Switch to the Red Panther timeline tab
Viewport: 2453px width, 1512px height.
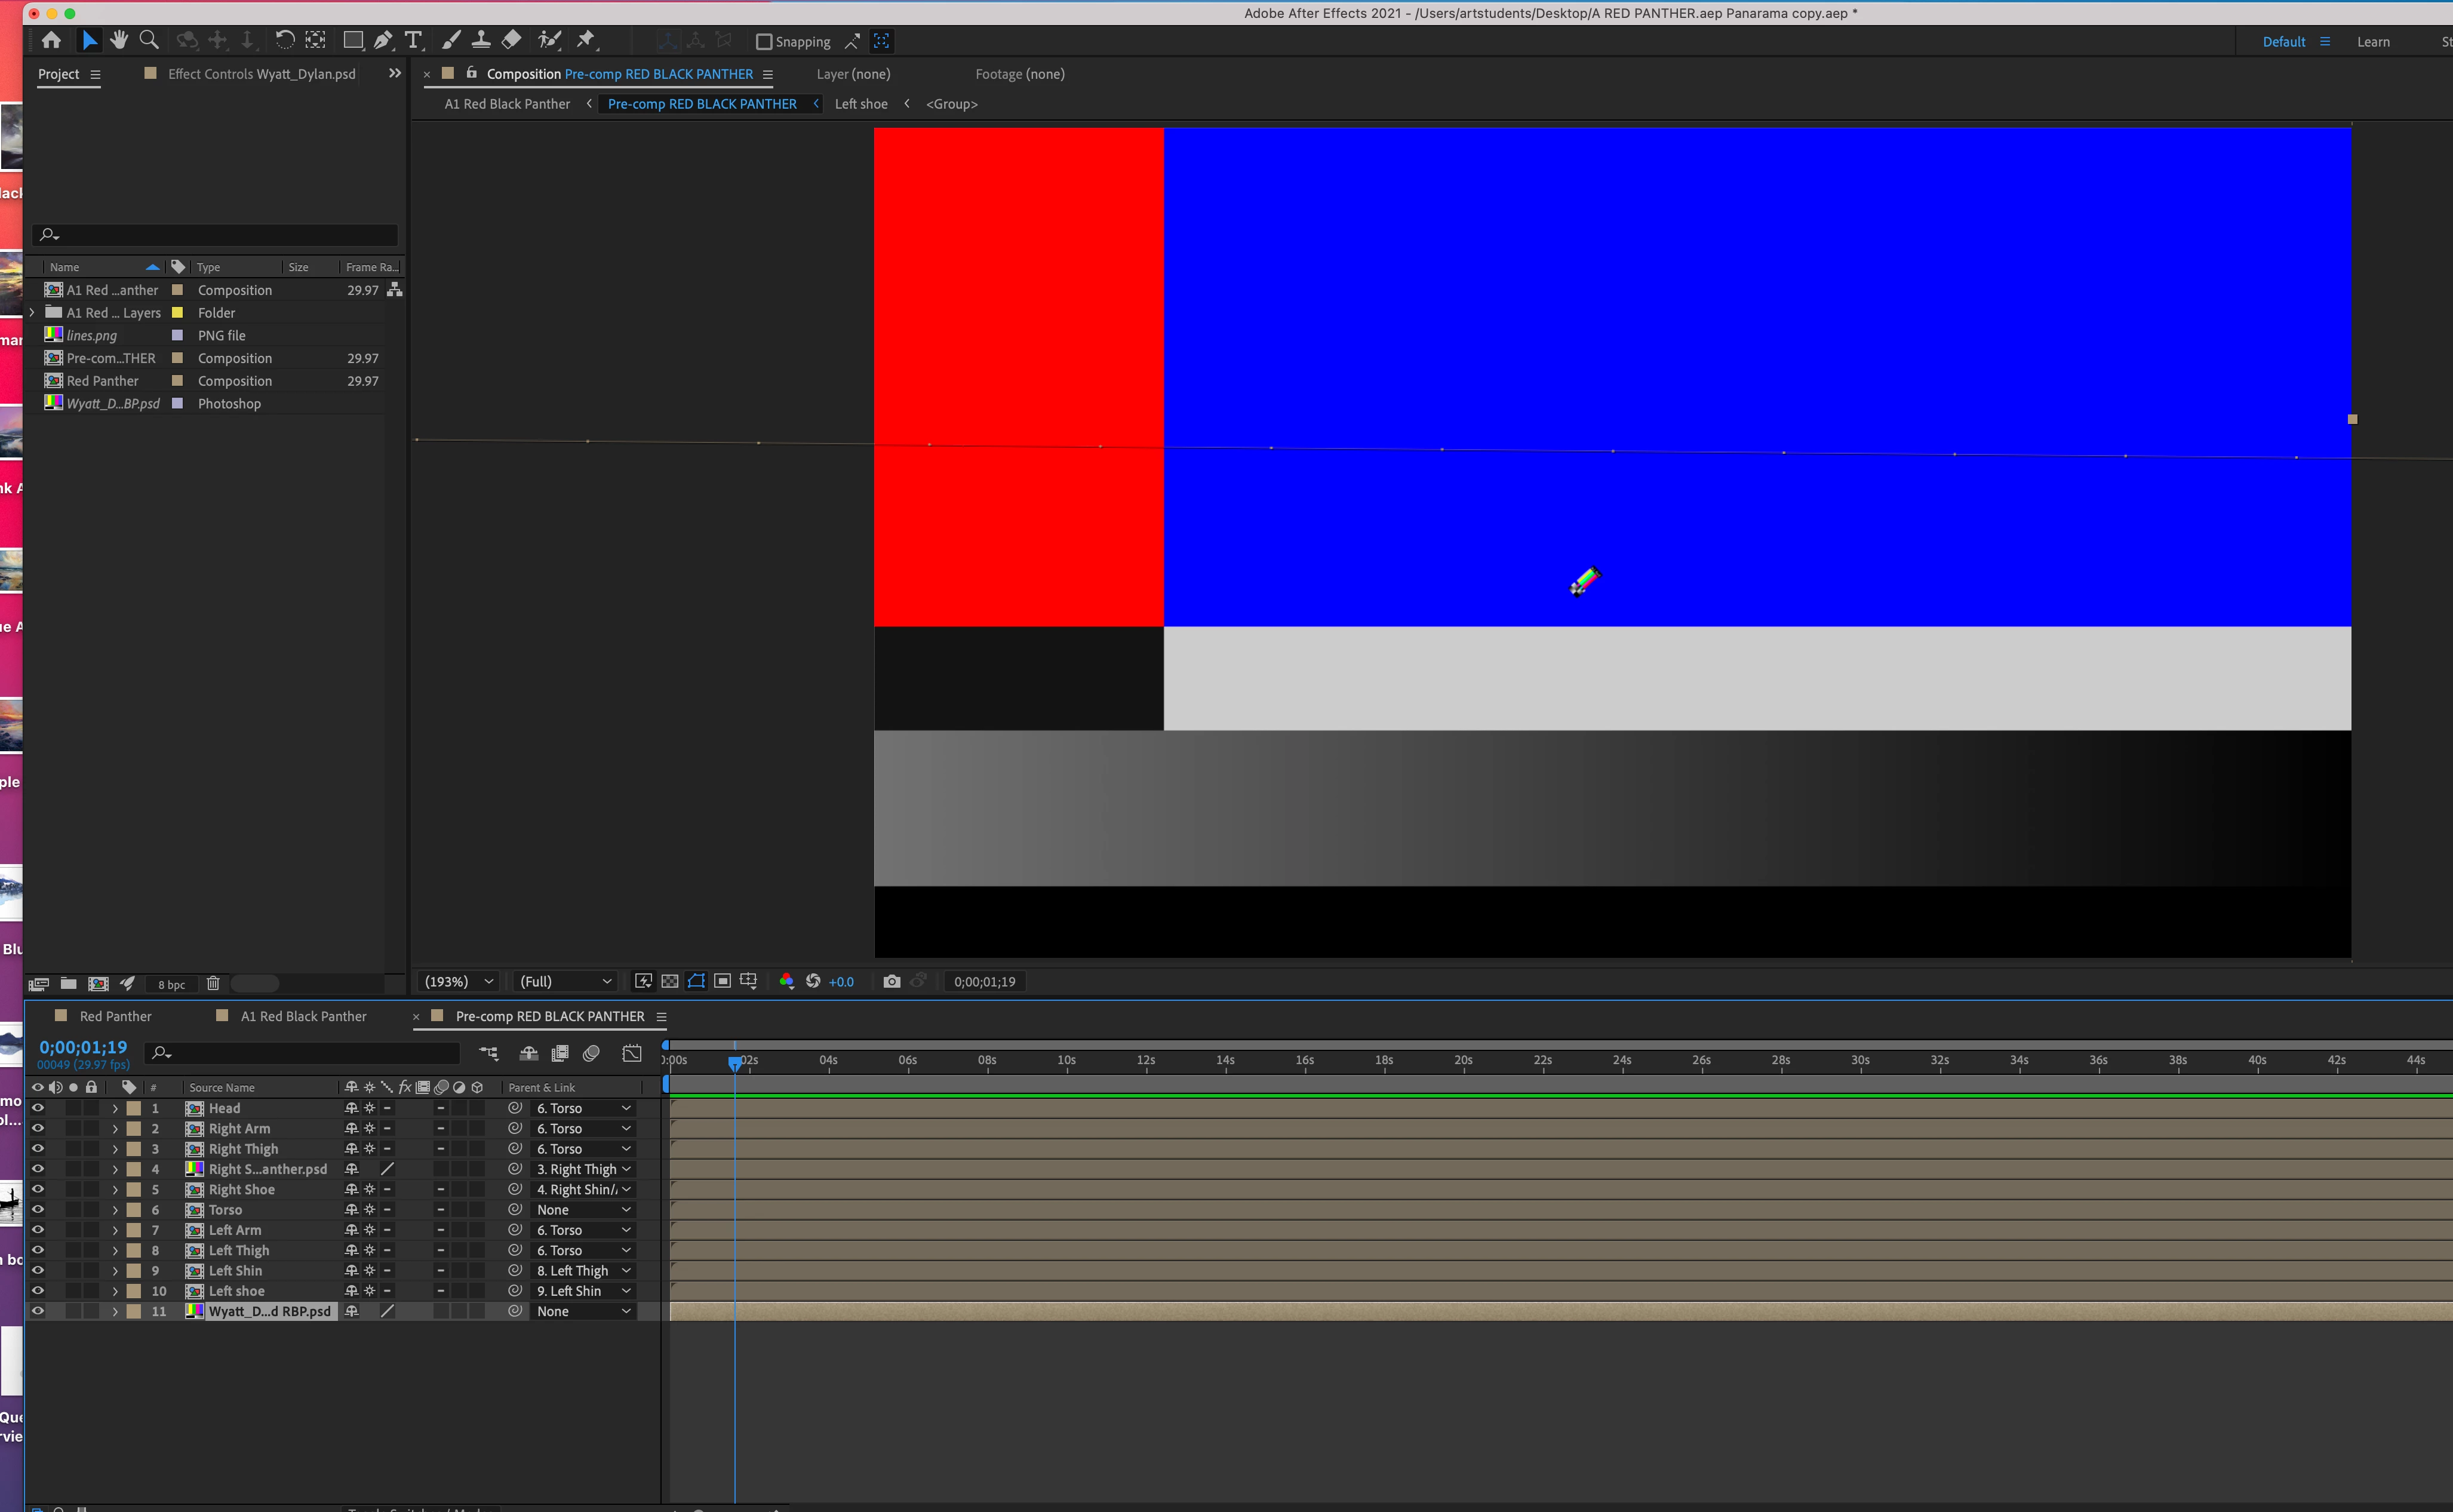pos(115,1016)
